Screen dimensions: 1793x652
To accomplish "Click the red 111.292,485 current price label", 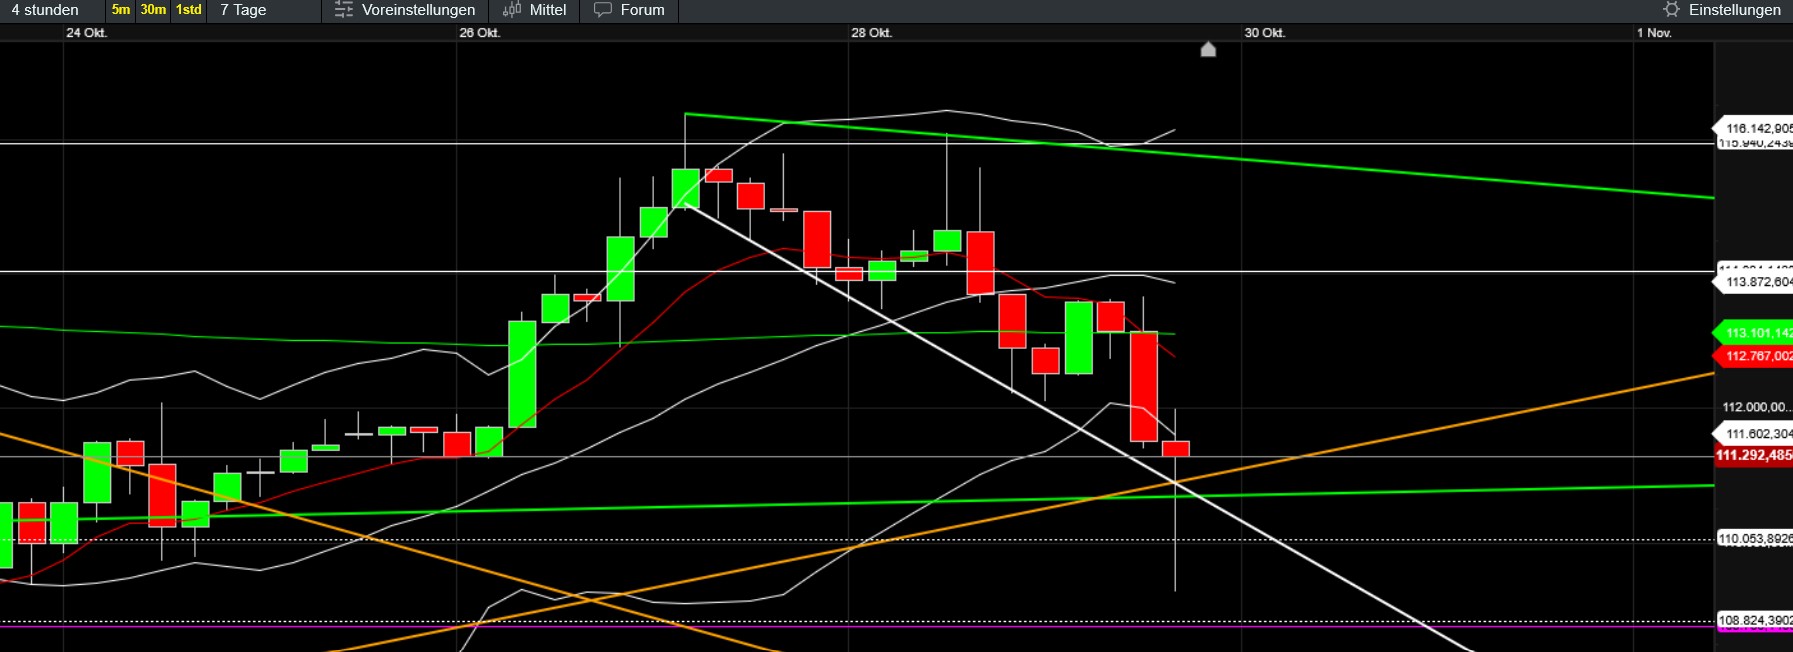I will [1754, 455].
